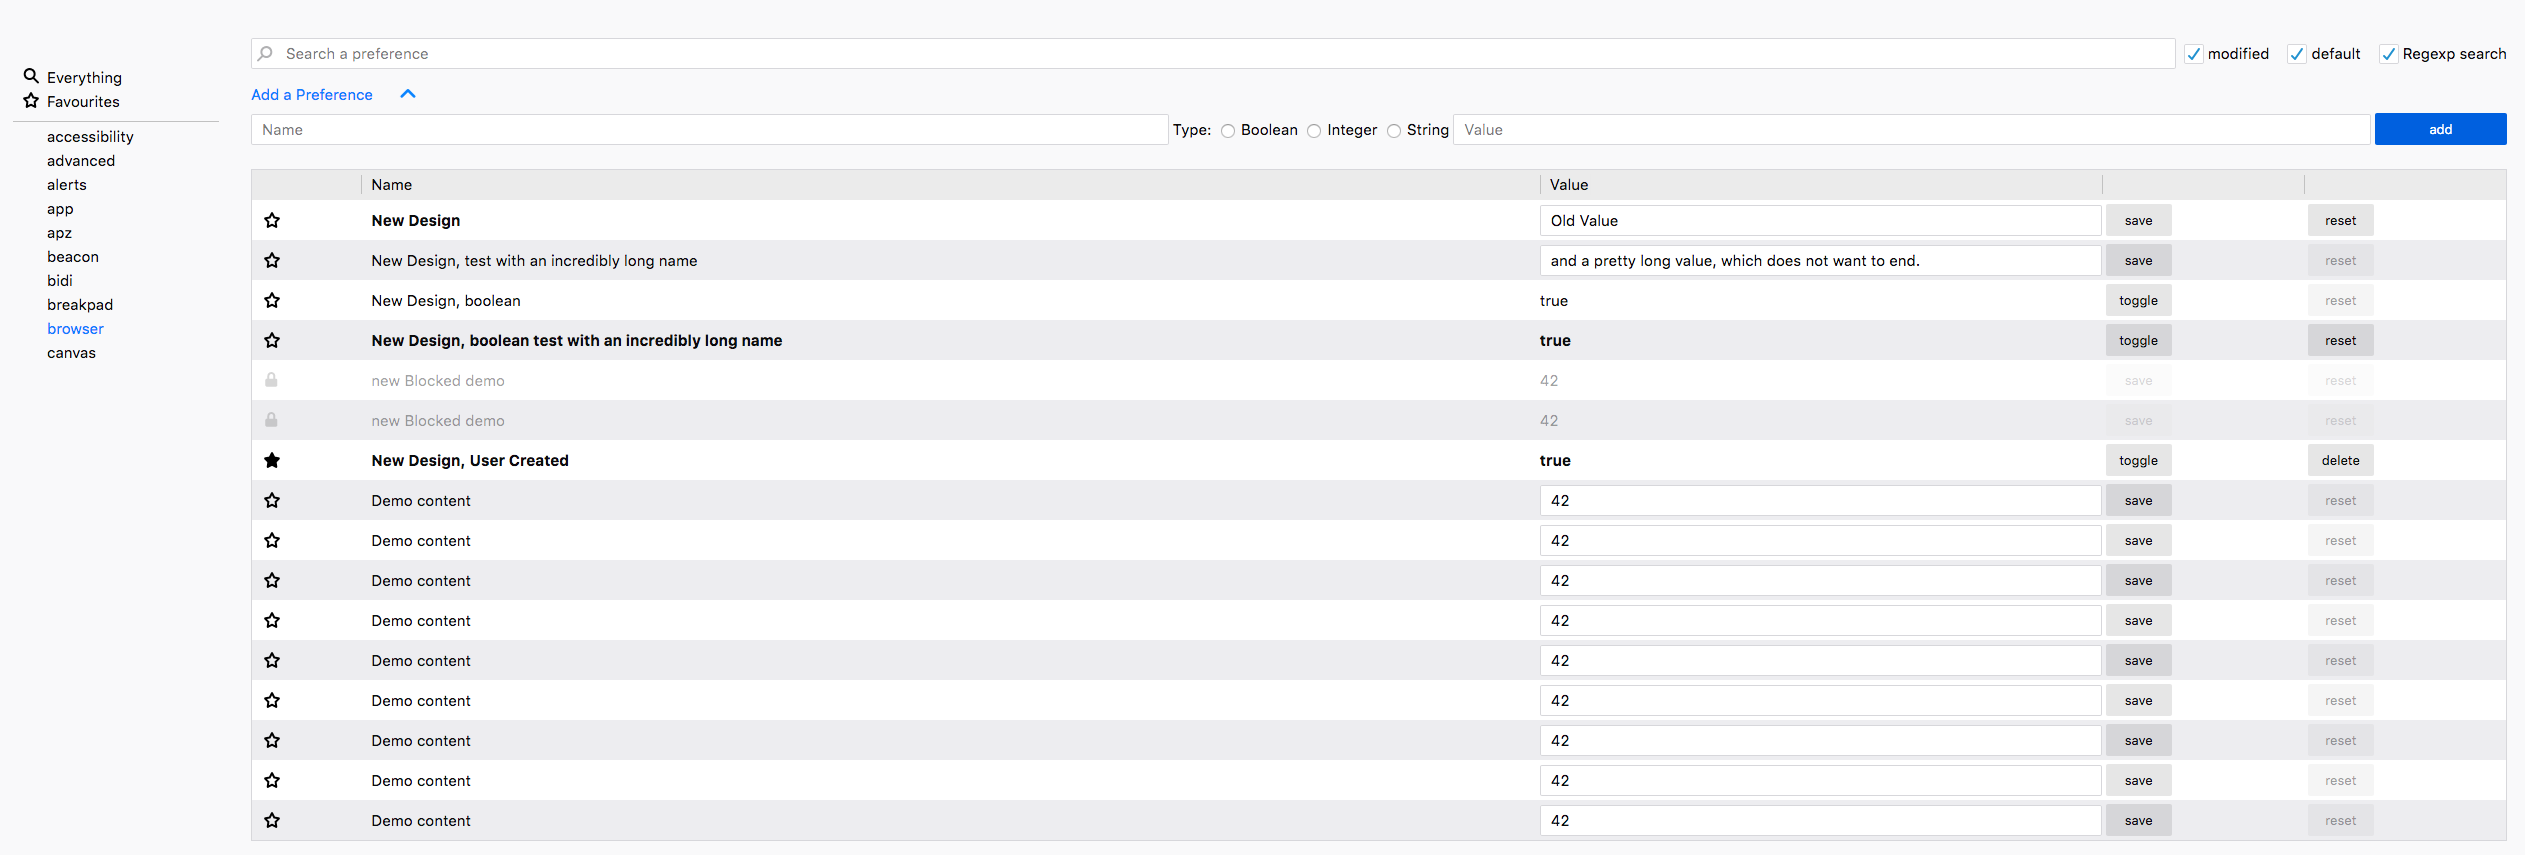Reset the New Design preference
The width and height of the screenshot is (2525, 855).
pos(2340,220)
